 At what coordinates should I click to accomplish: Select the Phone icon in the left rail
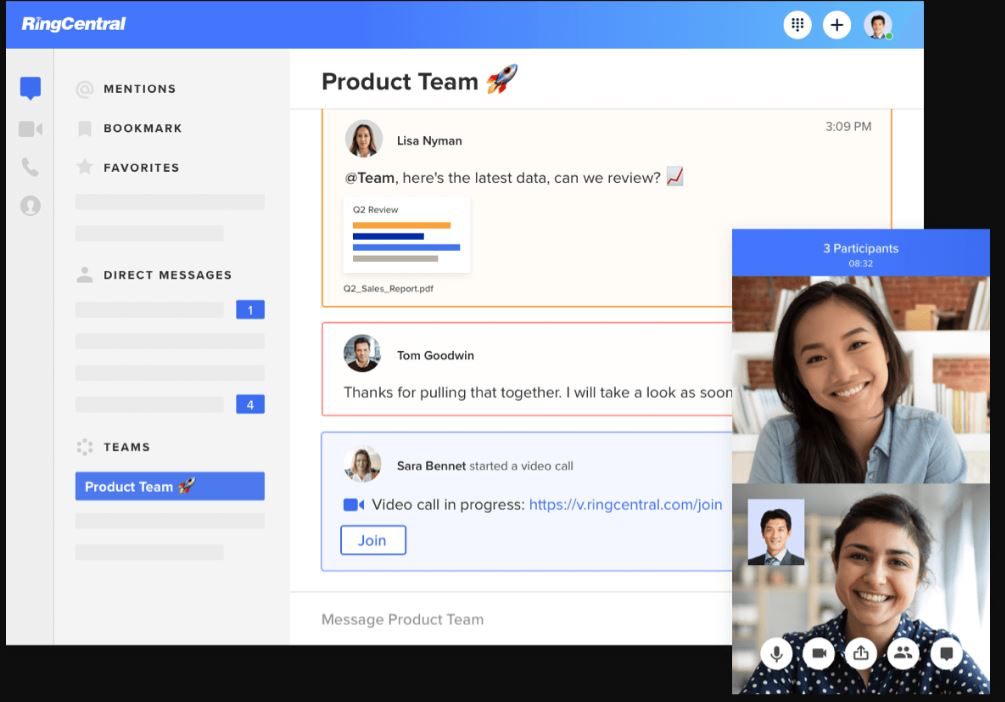pos(29,167)
